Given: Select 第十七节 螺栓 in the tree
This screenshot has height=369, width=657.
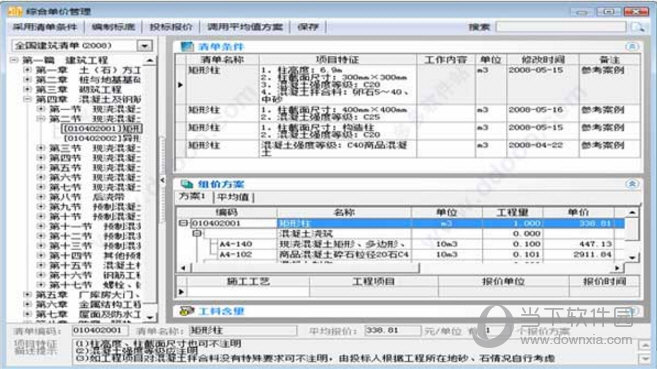Looking at the screenshot, I should (x=95, y=285).
